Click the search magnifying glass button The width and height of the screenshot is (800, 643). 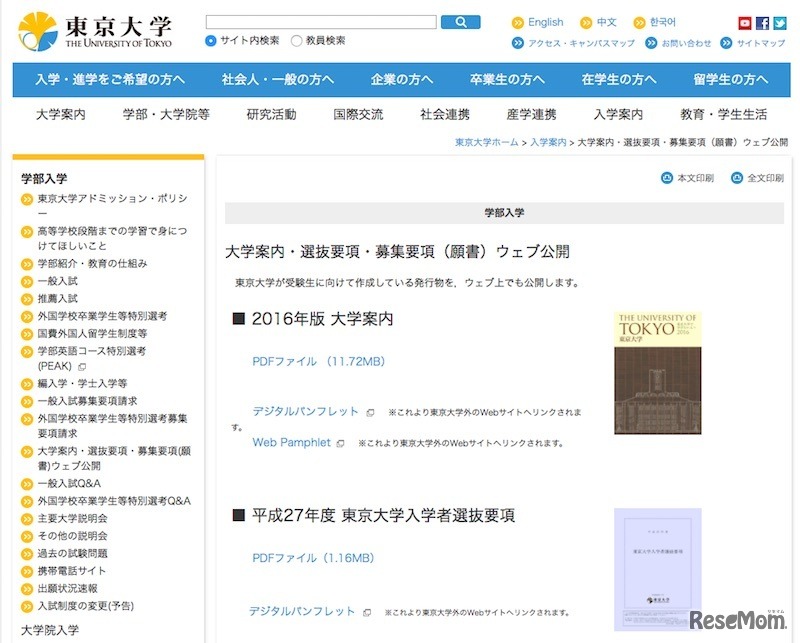coord(460,20)
